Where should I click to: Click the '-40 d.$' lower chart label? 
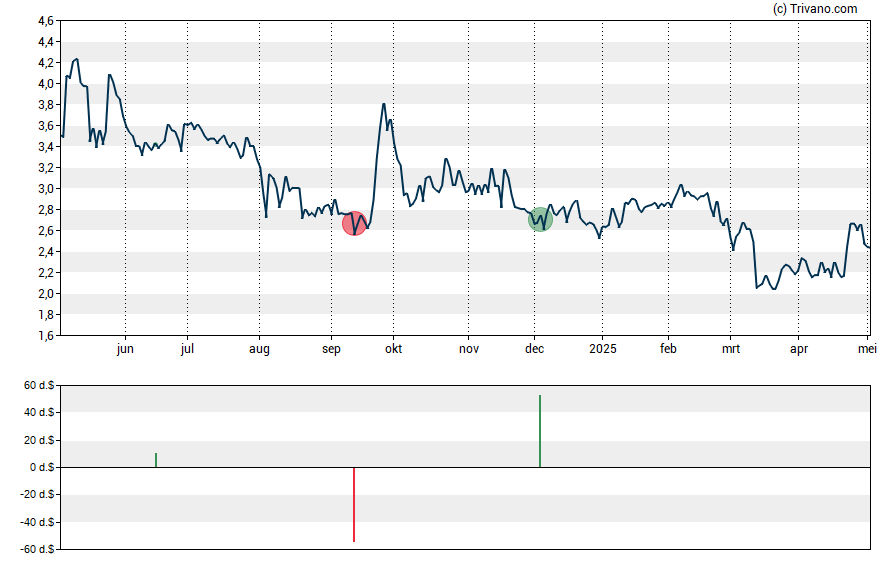pos(37,522)
